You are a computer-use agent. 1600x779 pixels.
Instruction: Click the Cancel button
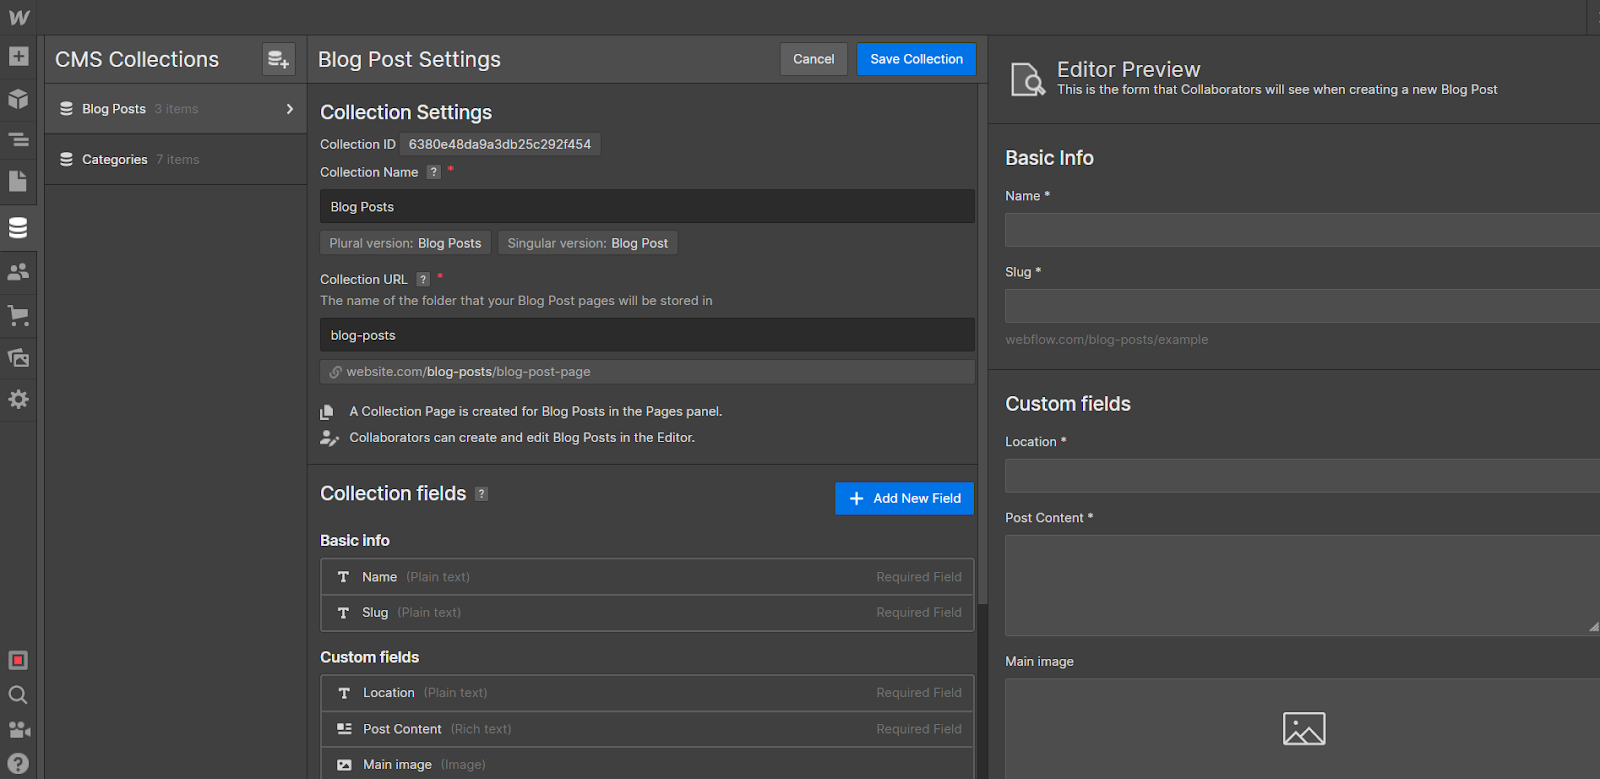tap(814, 59)
